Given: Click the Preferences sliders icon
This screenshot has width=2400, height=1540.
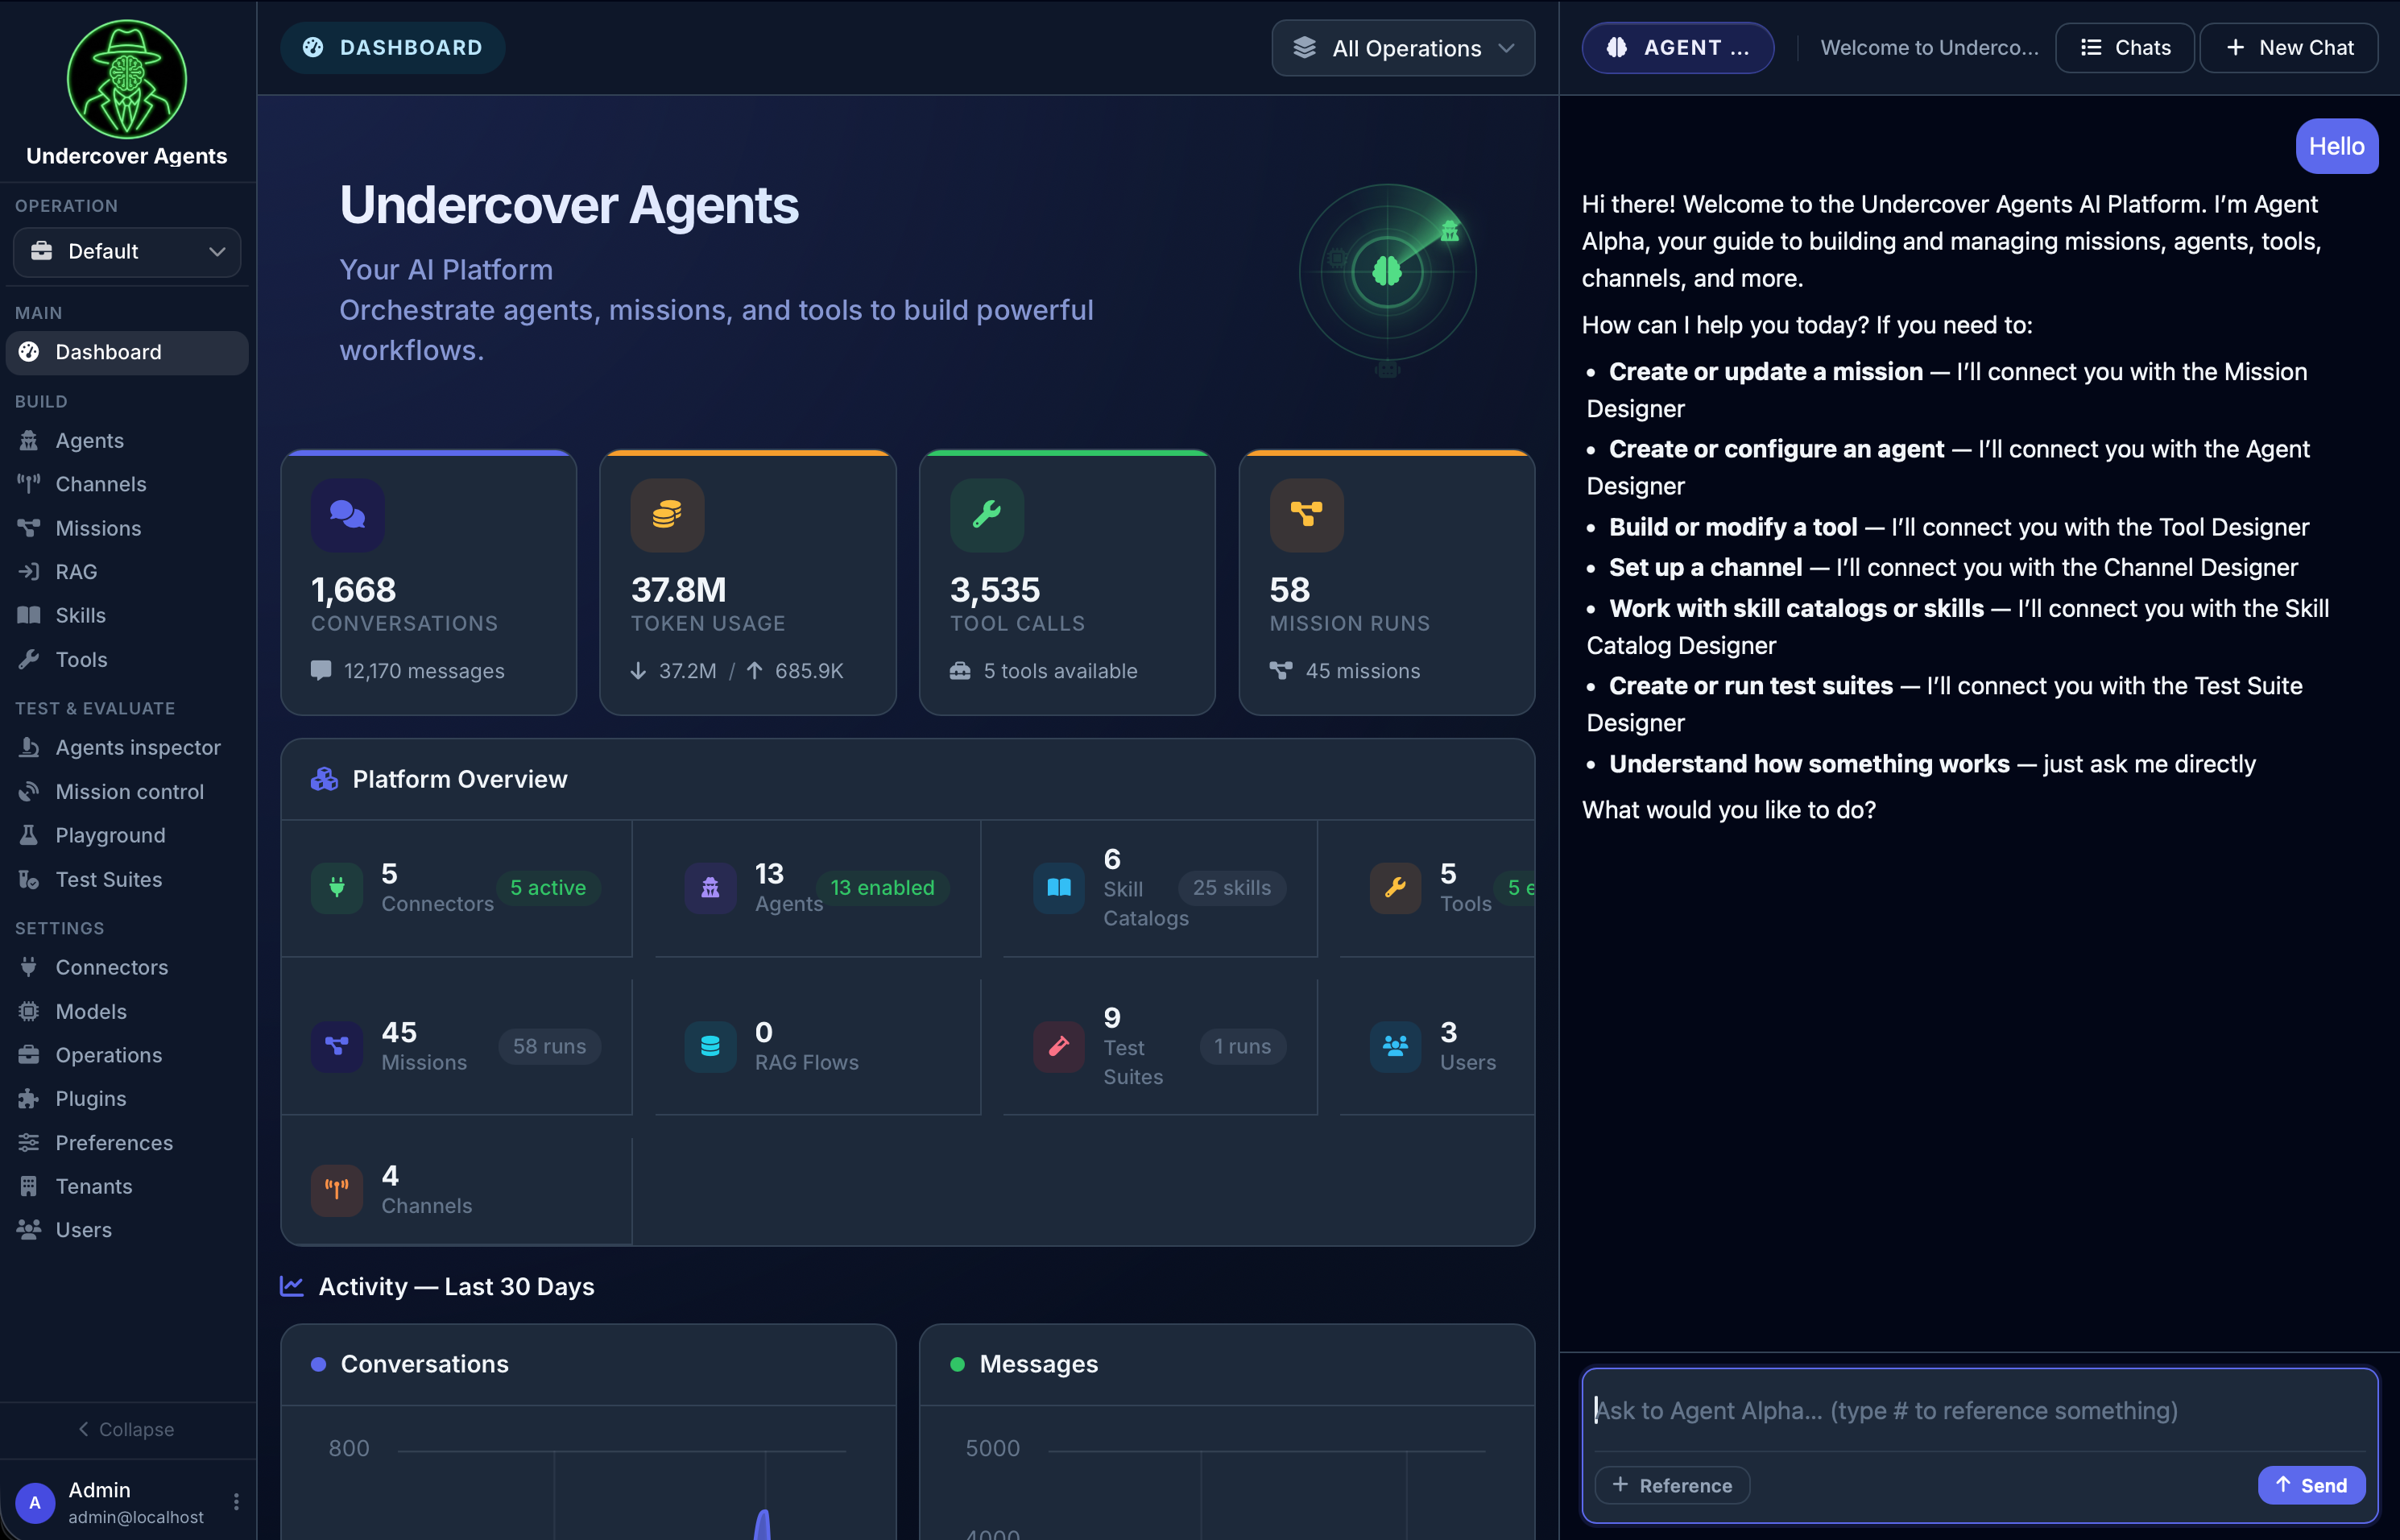Looking at the screenshot, I should [29, 1142].
